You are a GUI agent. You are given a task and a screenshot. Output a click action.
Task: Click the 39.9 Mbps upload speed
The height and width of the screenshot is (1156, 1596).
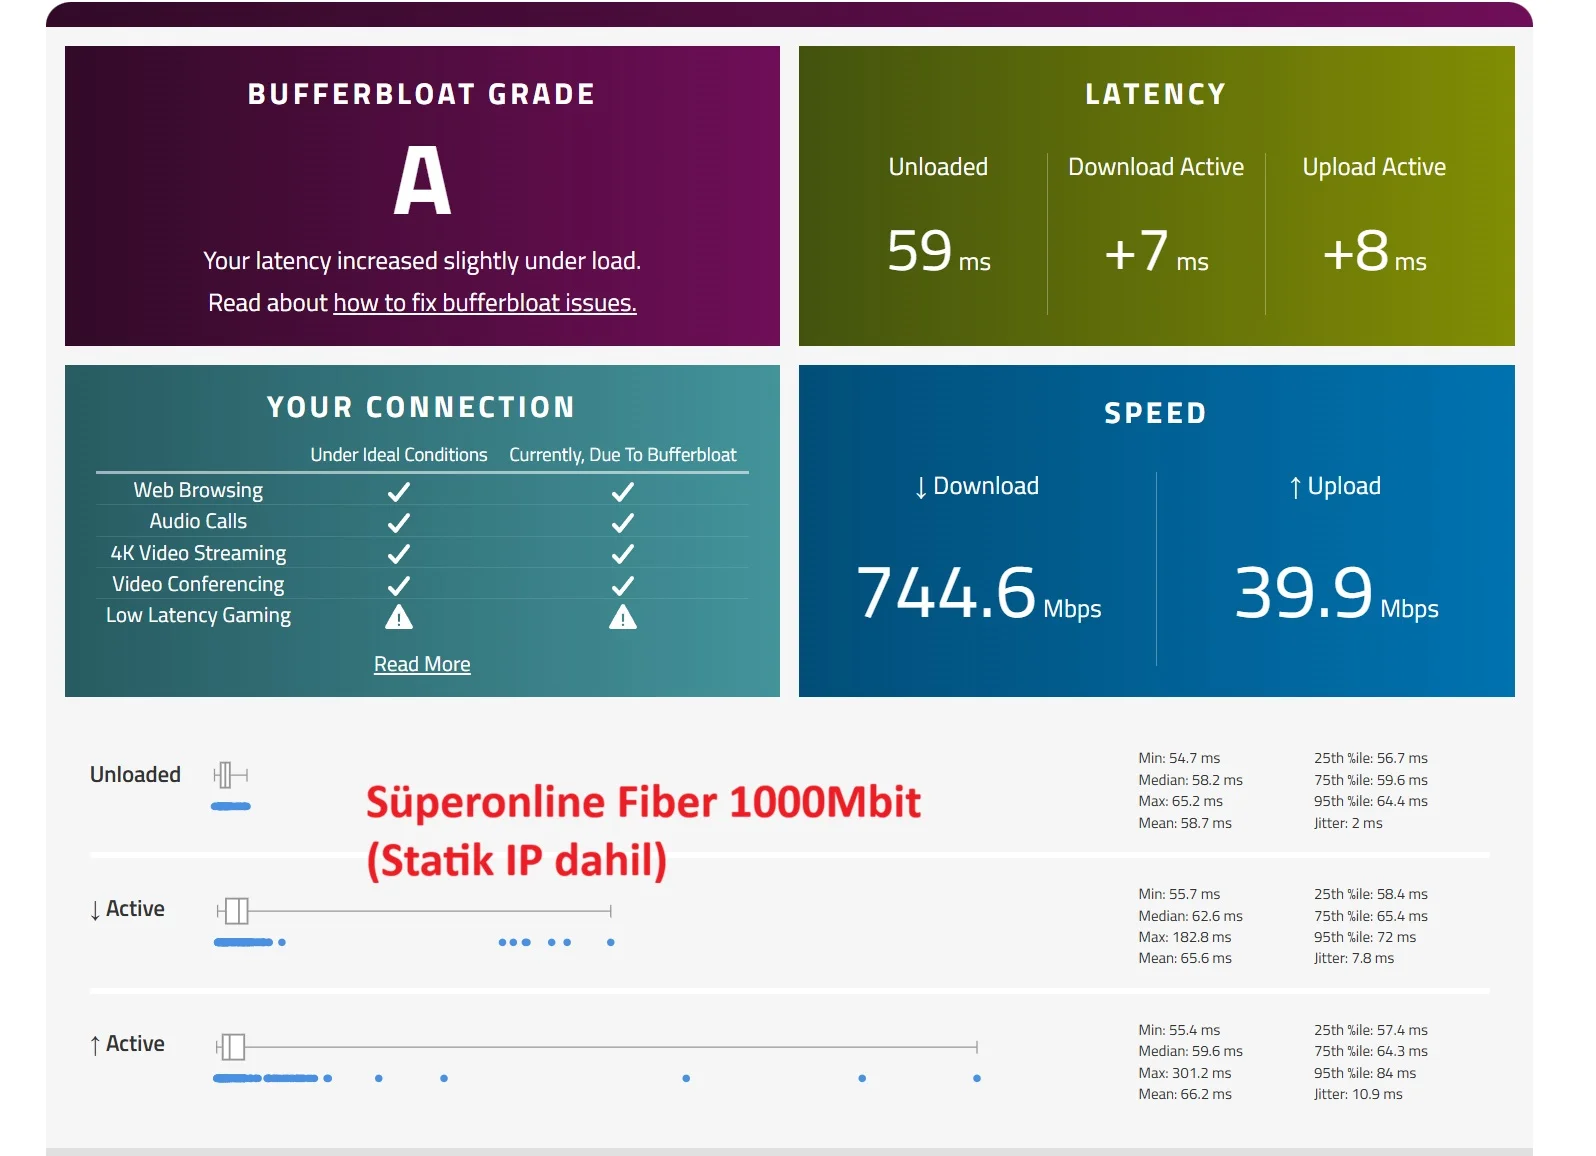point(1337,593)
